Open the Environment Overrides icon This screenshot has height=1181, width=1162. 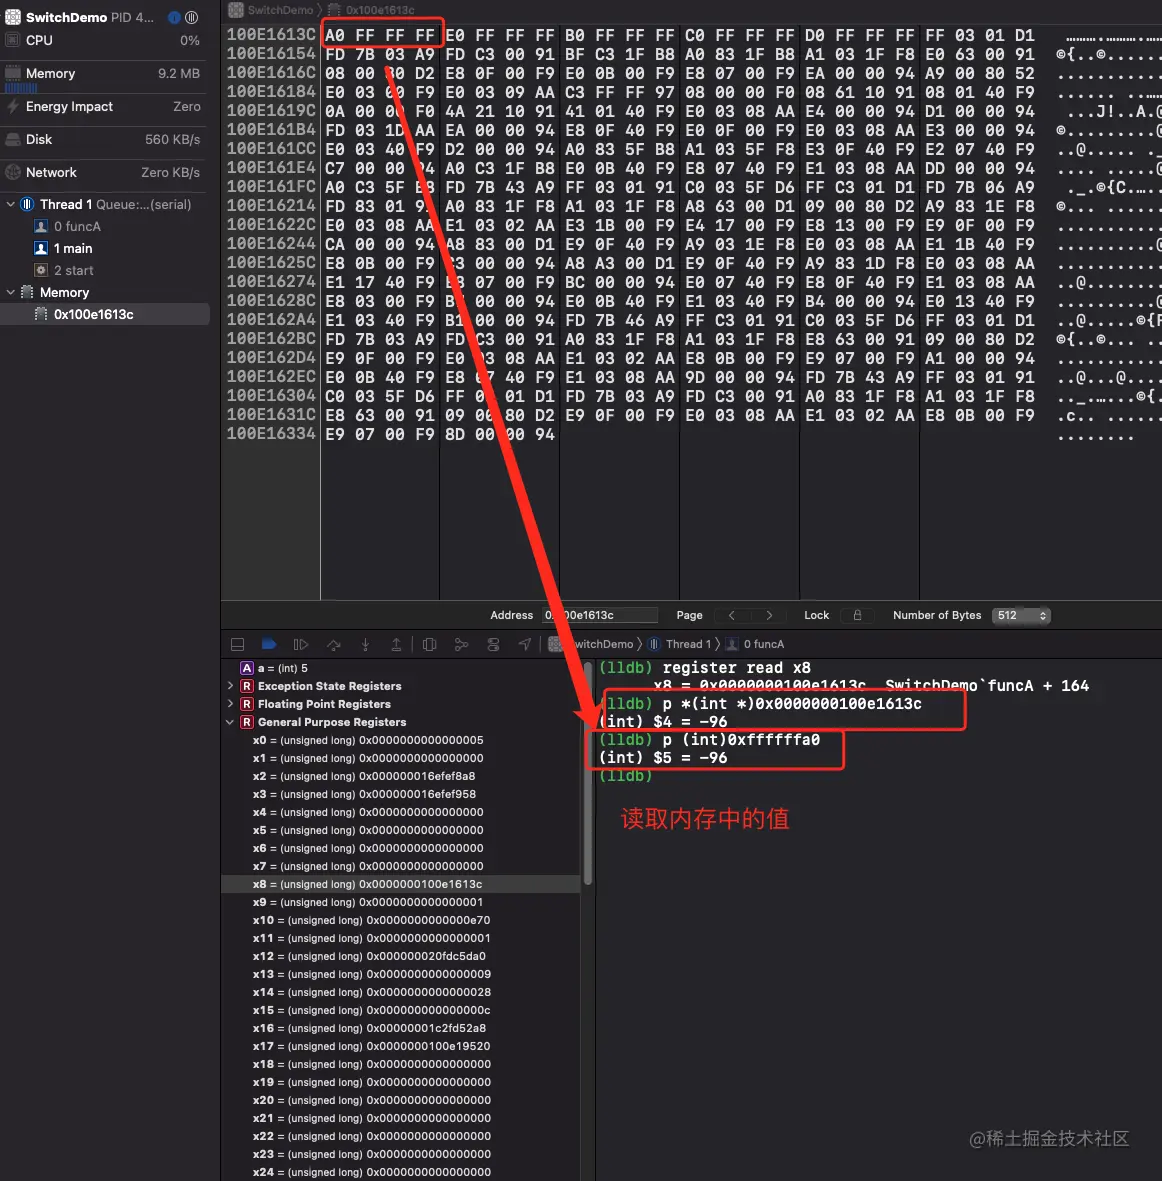coord(493,644)
